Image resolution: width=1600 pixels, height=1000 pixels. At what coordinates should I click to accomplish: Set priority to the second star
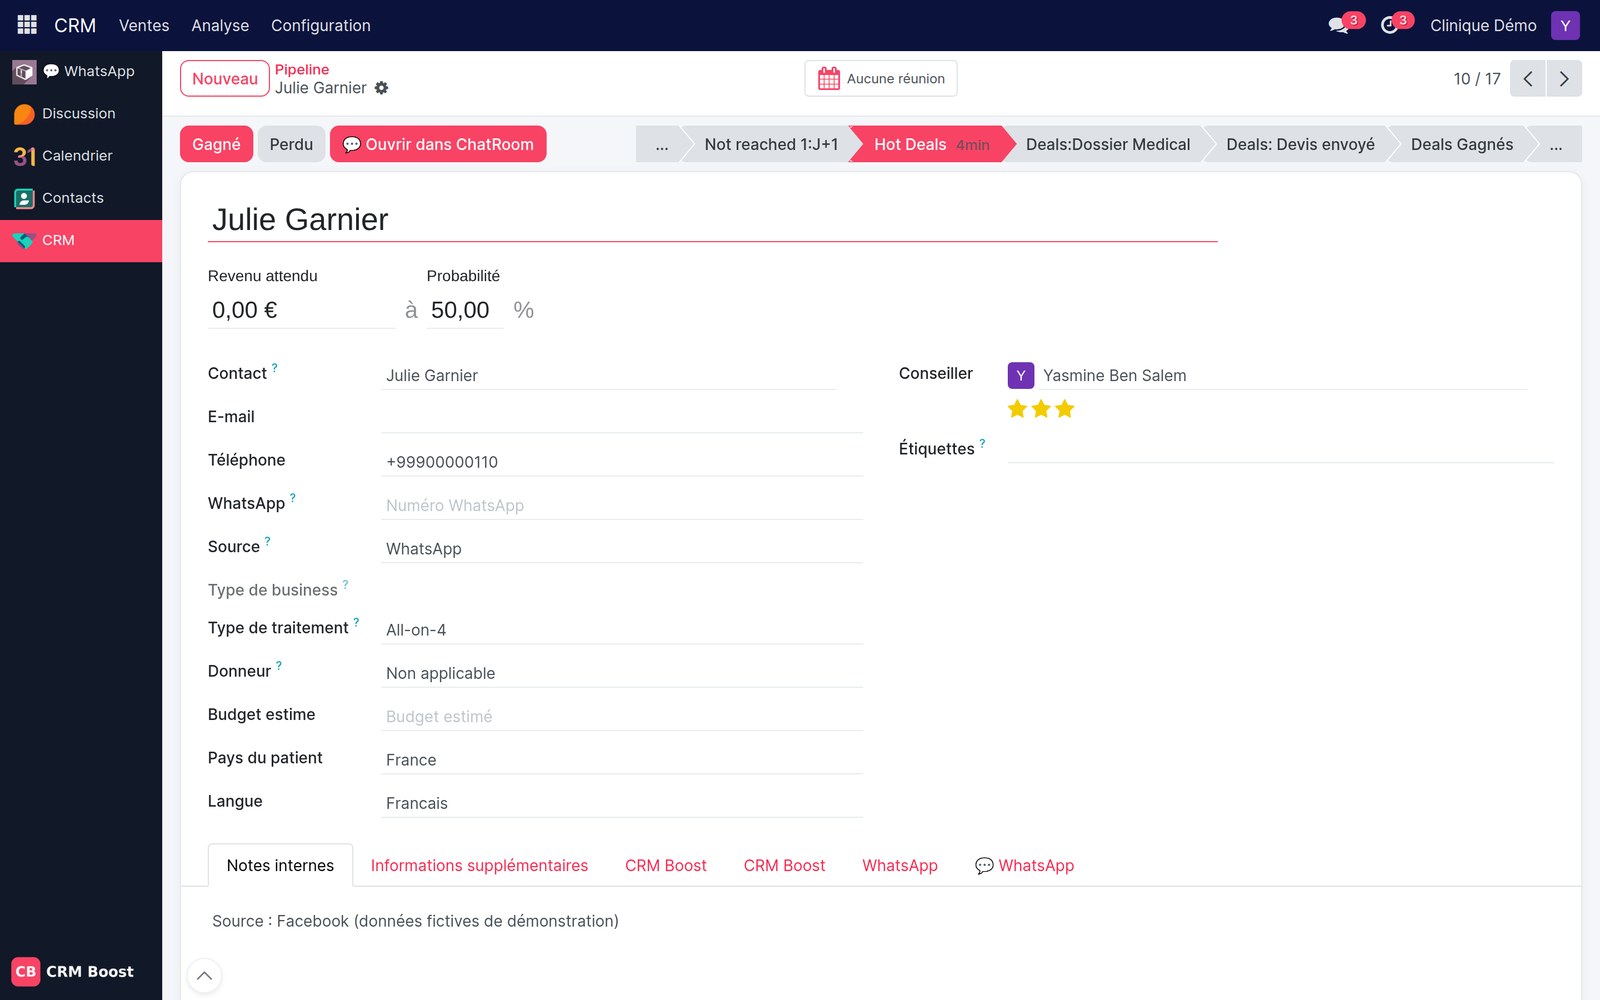pyautogui.click(x=1041, y=409)
